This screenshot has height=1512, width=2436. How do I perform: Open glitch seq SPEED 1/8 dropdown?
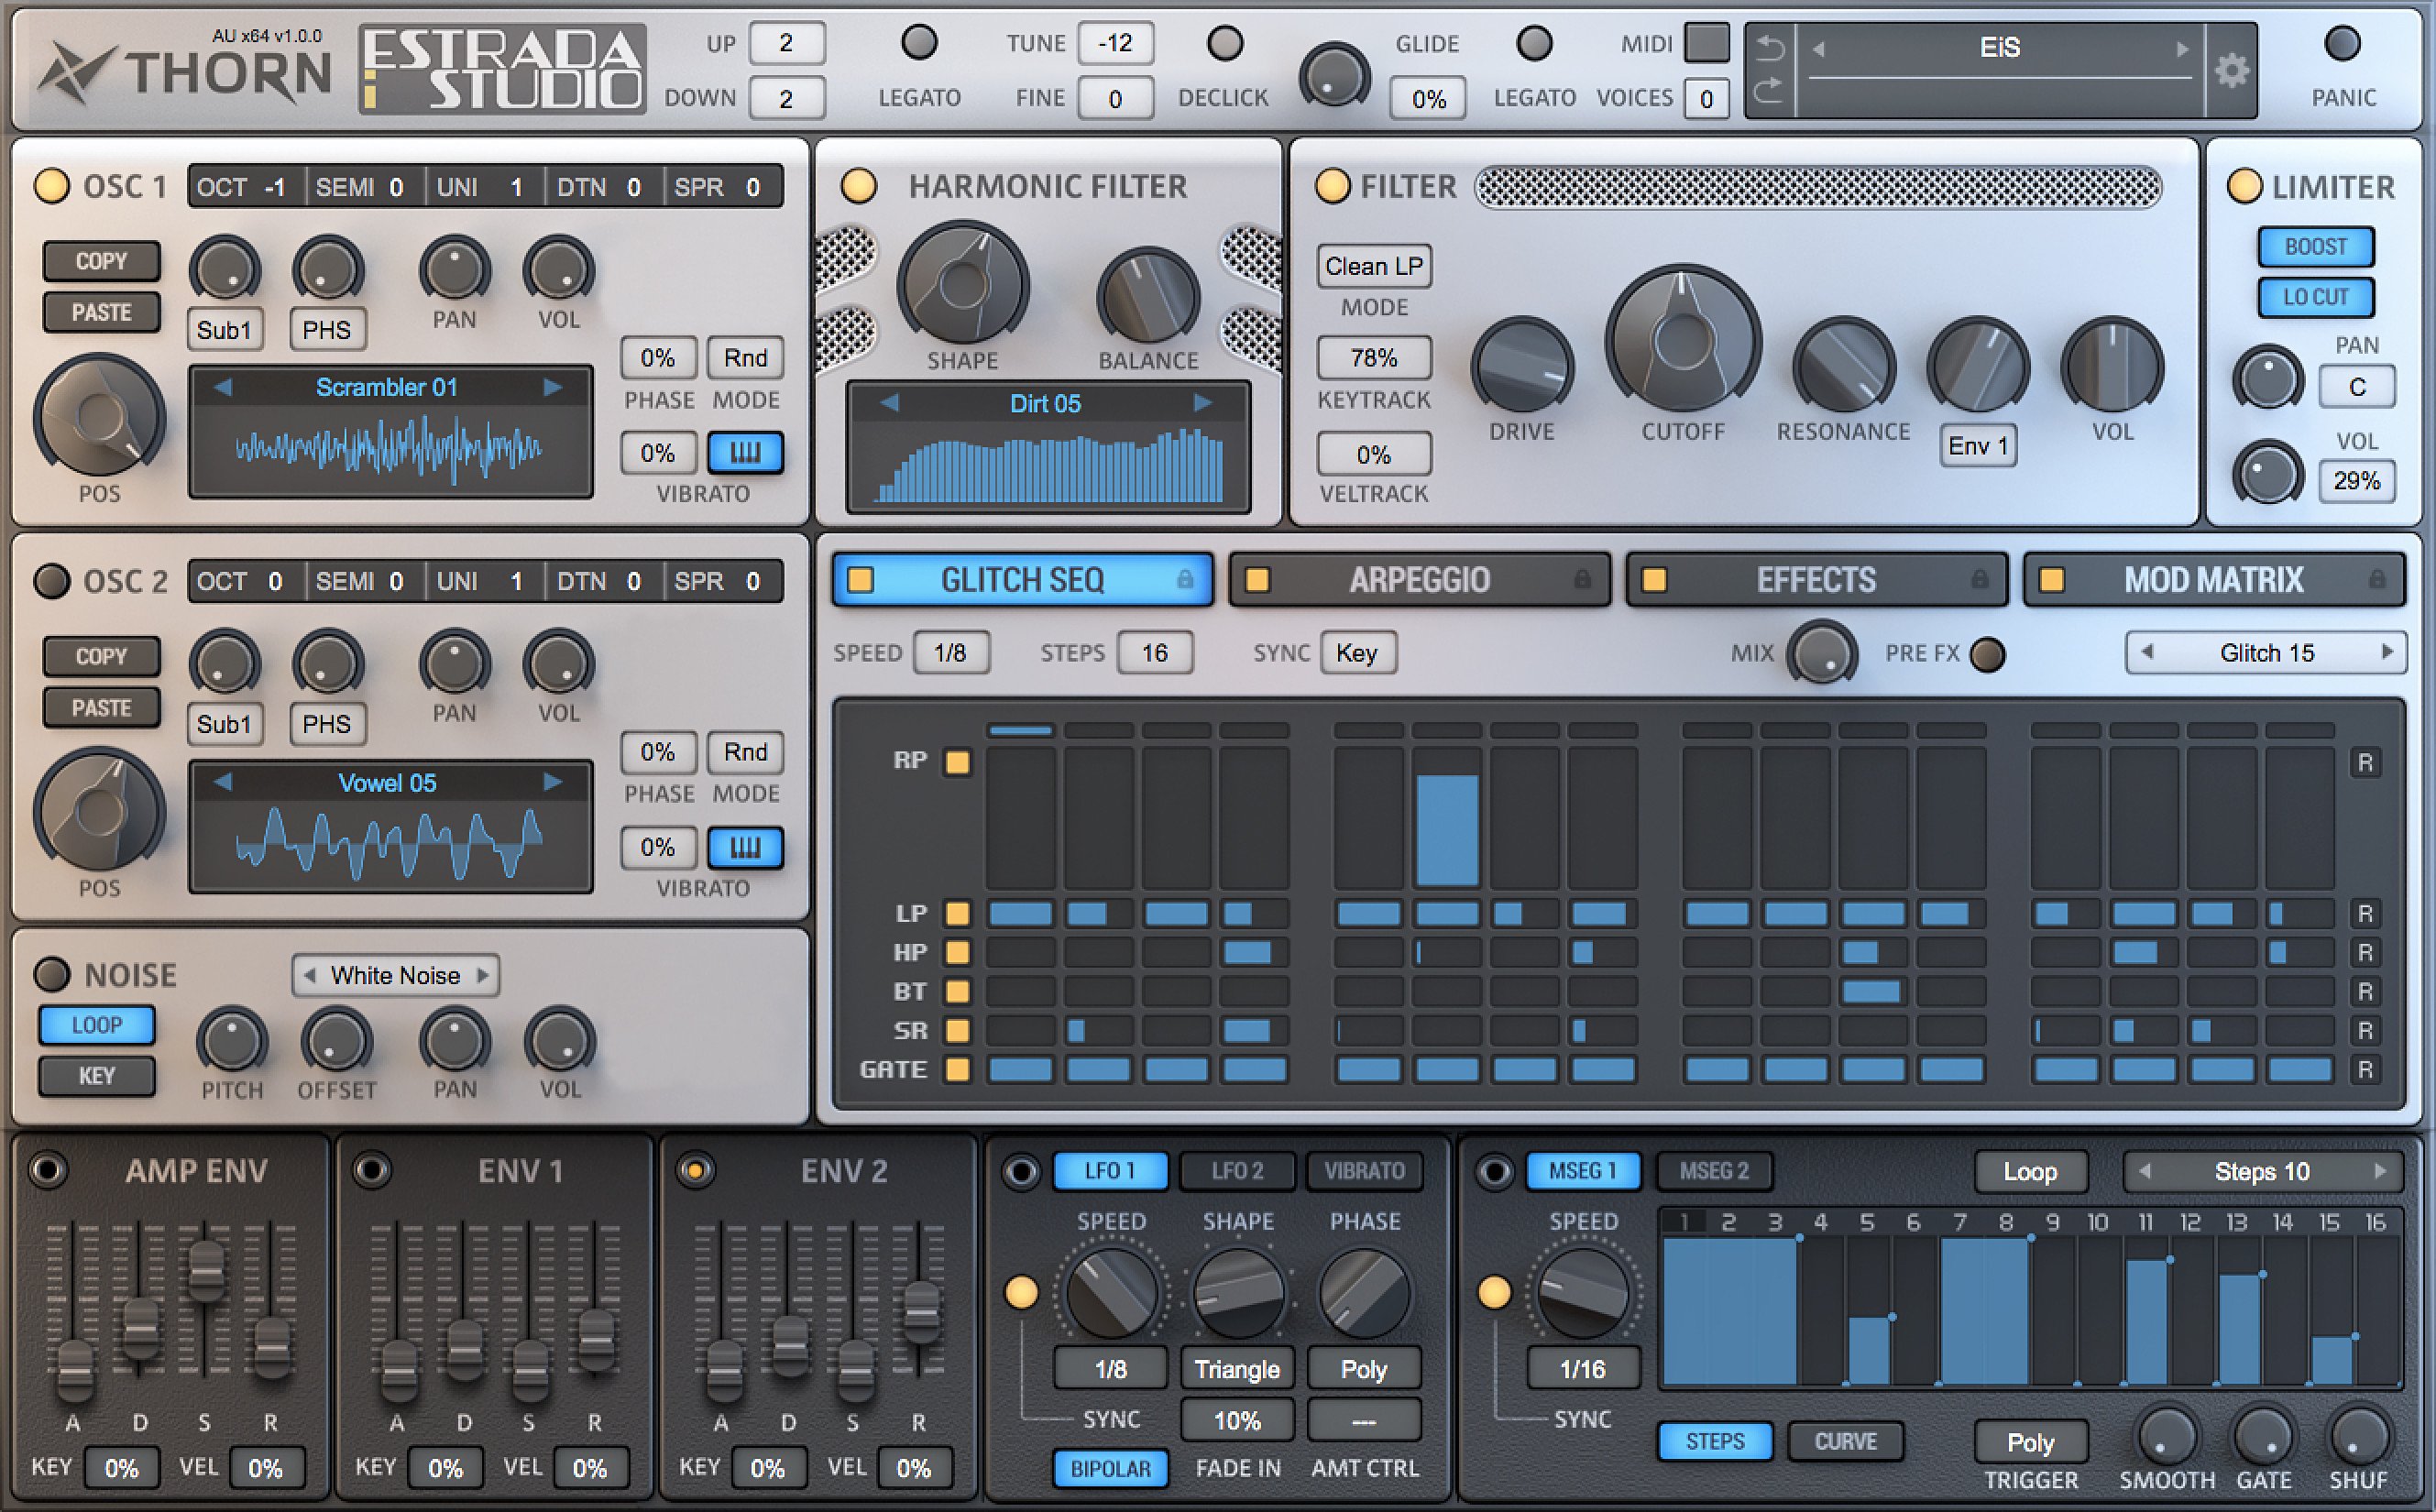point(950,653)
